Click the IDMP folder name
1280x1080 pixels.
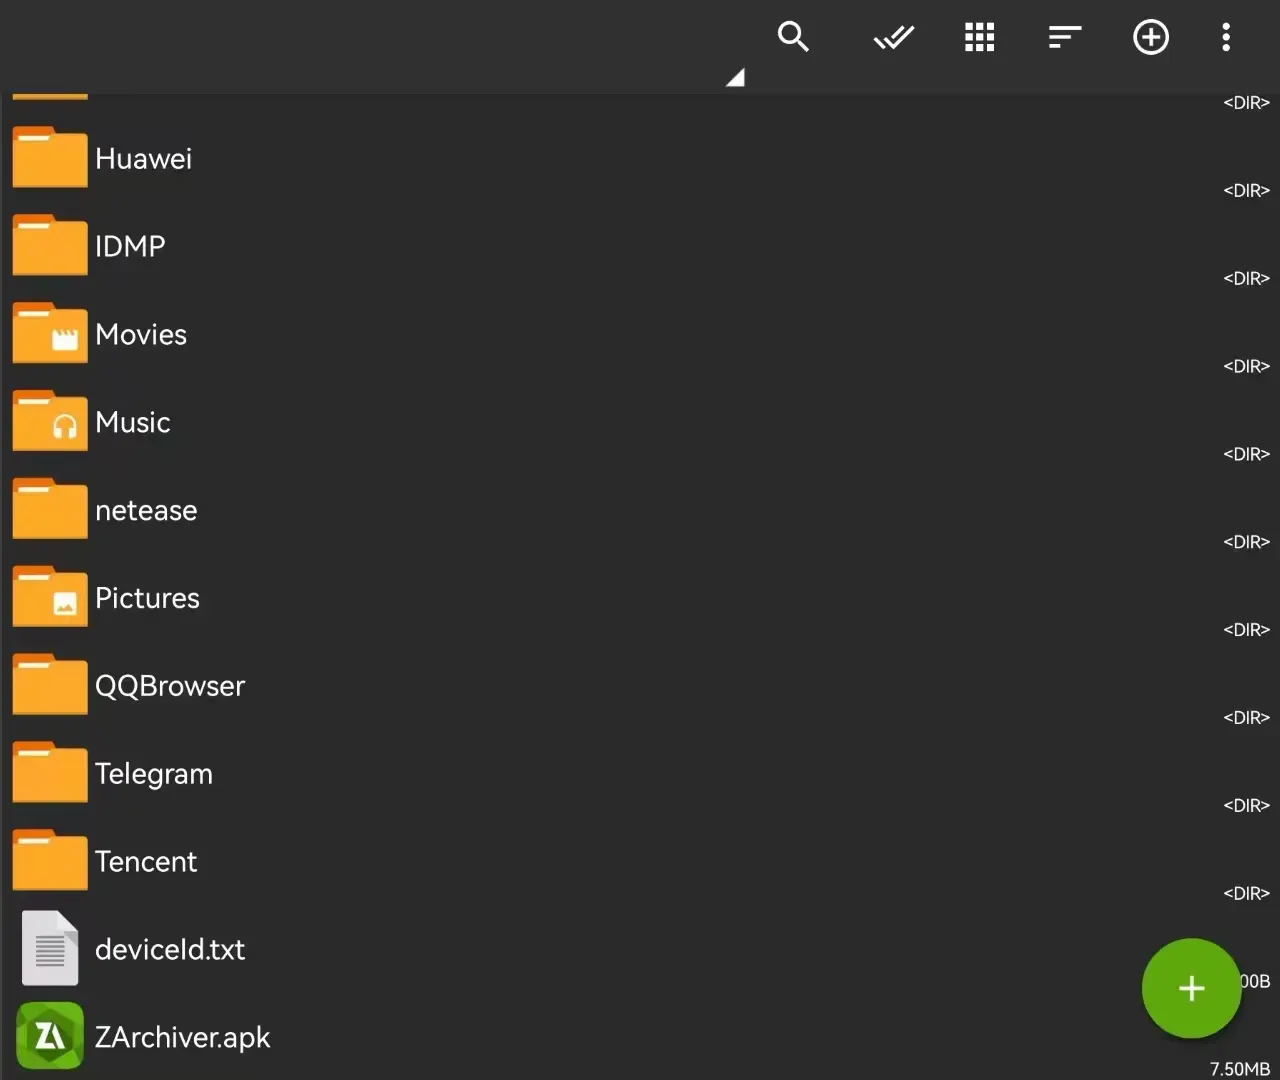tap(130, 247)
